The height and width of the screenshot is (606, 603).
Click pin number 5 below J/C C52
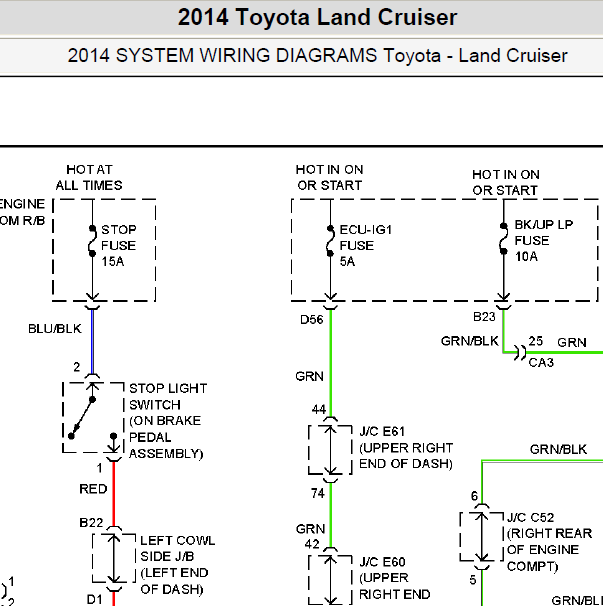coord(473,580)
